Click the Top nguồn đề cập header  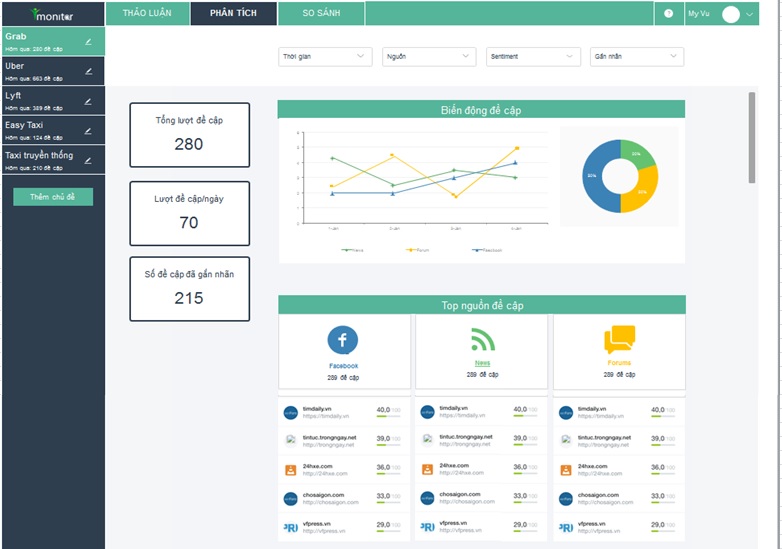(x=482, y=305)
